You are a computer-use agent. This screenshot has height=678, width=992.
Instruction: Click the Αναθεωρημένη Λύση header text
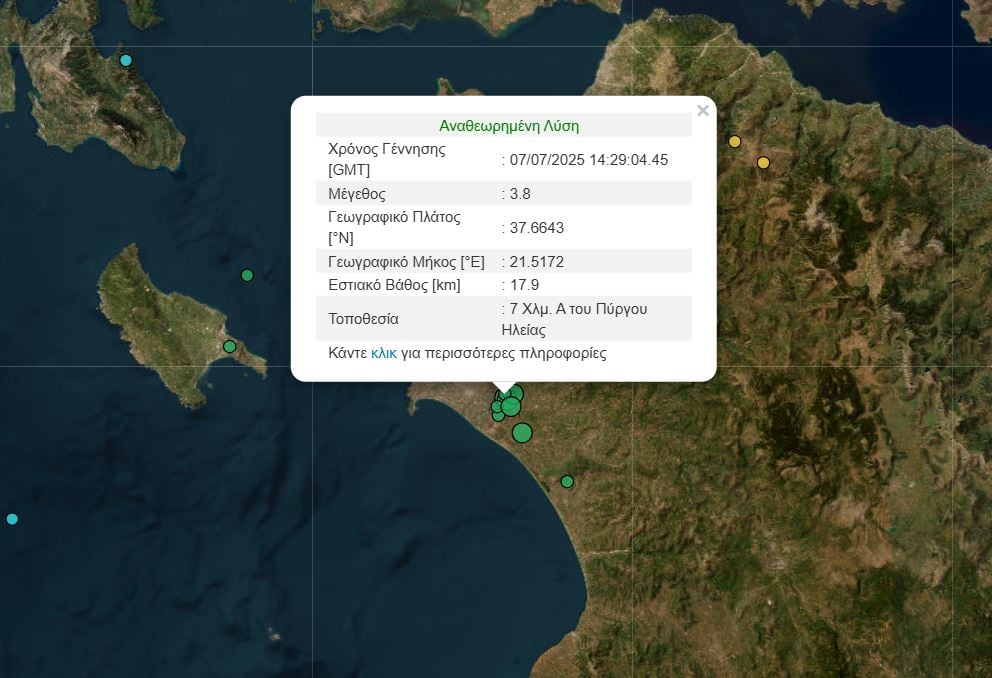pos(509,126)
